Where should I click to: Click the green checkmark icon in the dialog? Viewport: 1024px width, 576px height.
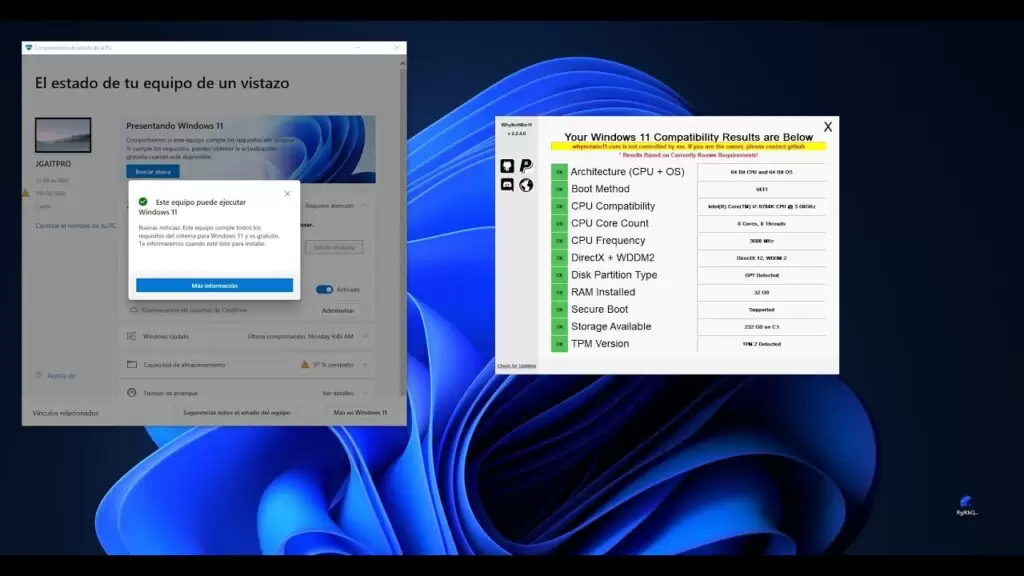[143, 202]
